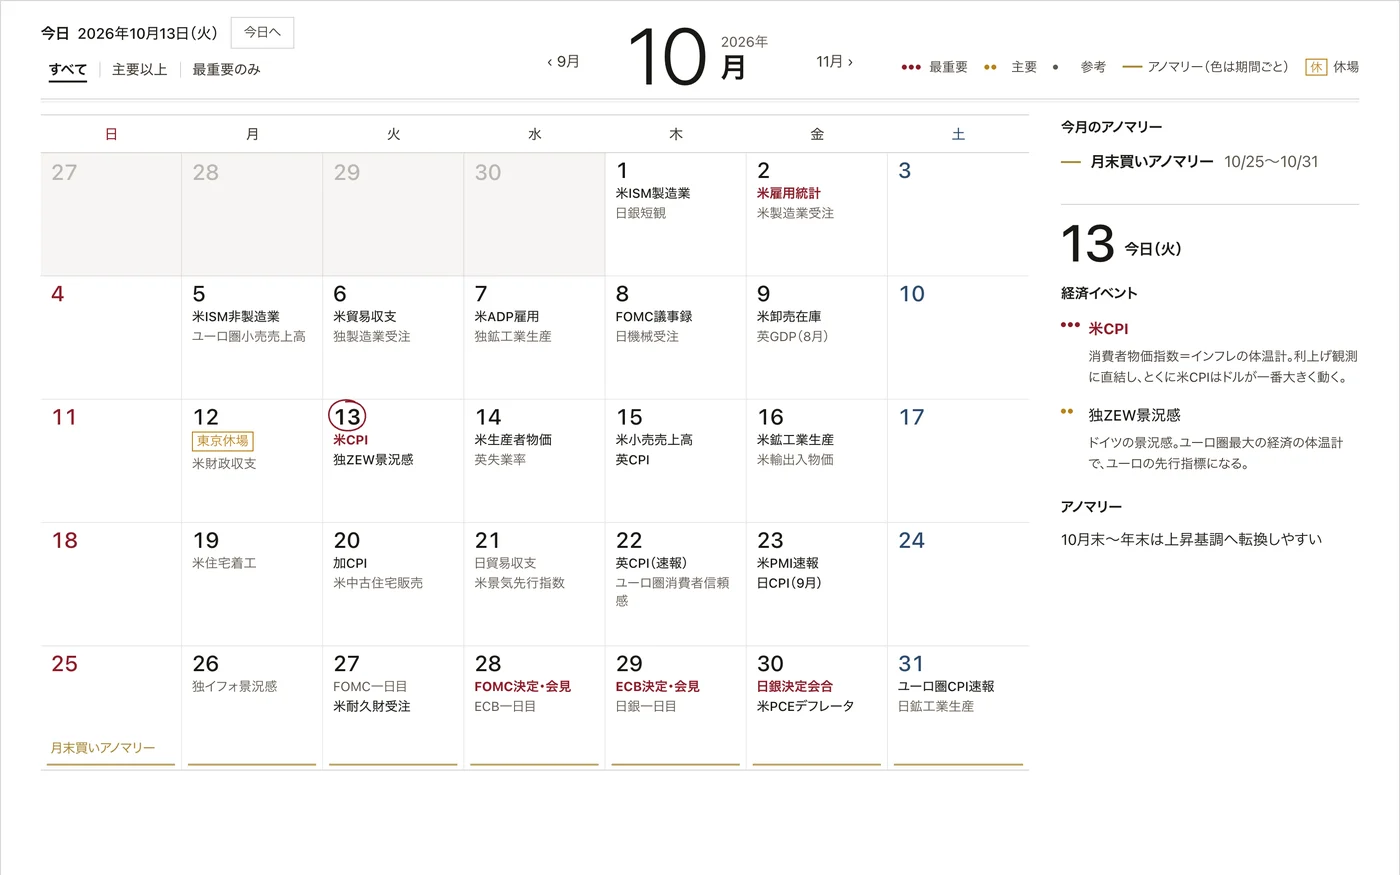
Task: Open FOMC決定・会見 event on the 28th
Action: (x=522, y=686)
